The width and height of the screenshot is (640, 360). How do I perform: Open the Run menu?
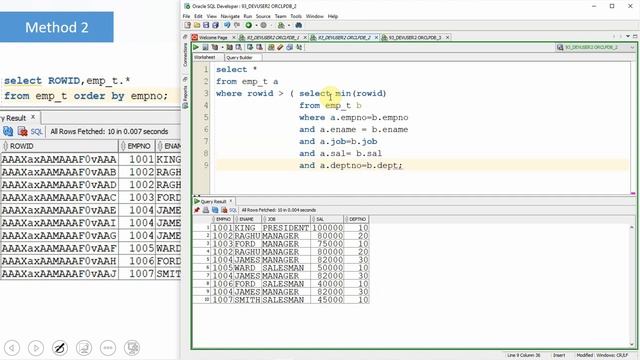[248, 16]
